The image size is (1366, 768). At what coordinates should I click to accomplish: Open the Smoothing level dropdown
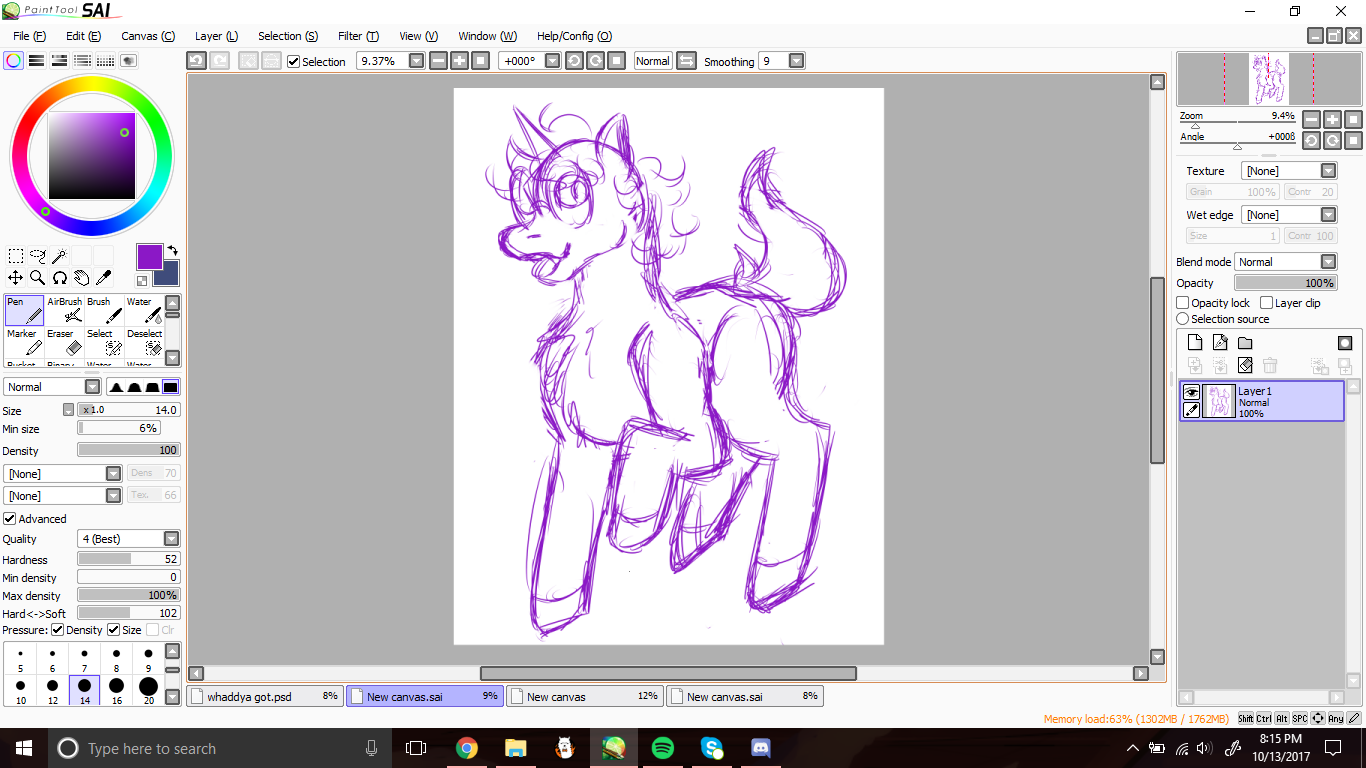tap(796, 61)
